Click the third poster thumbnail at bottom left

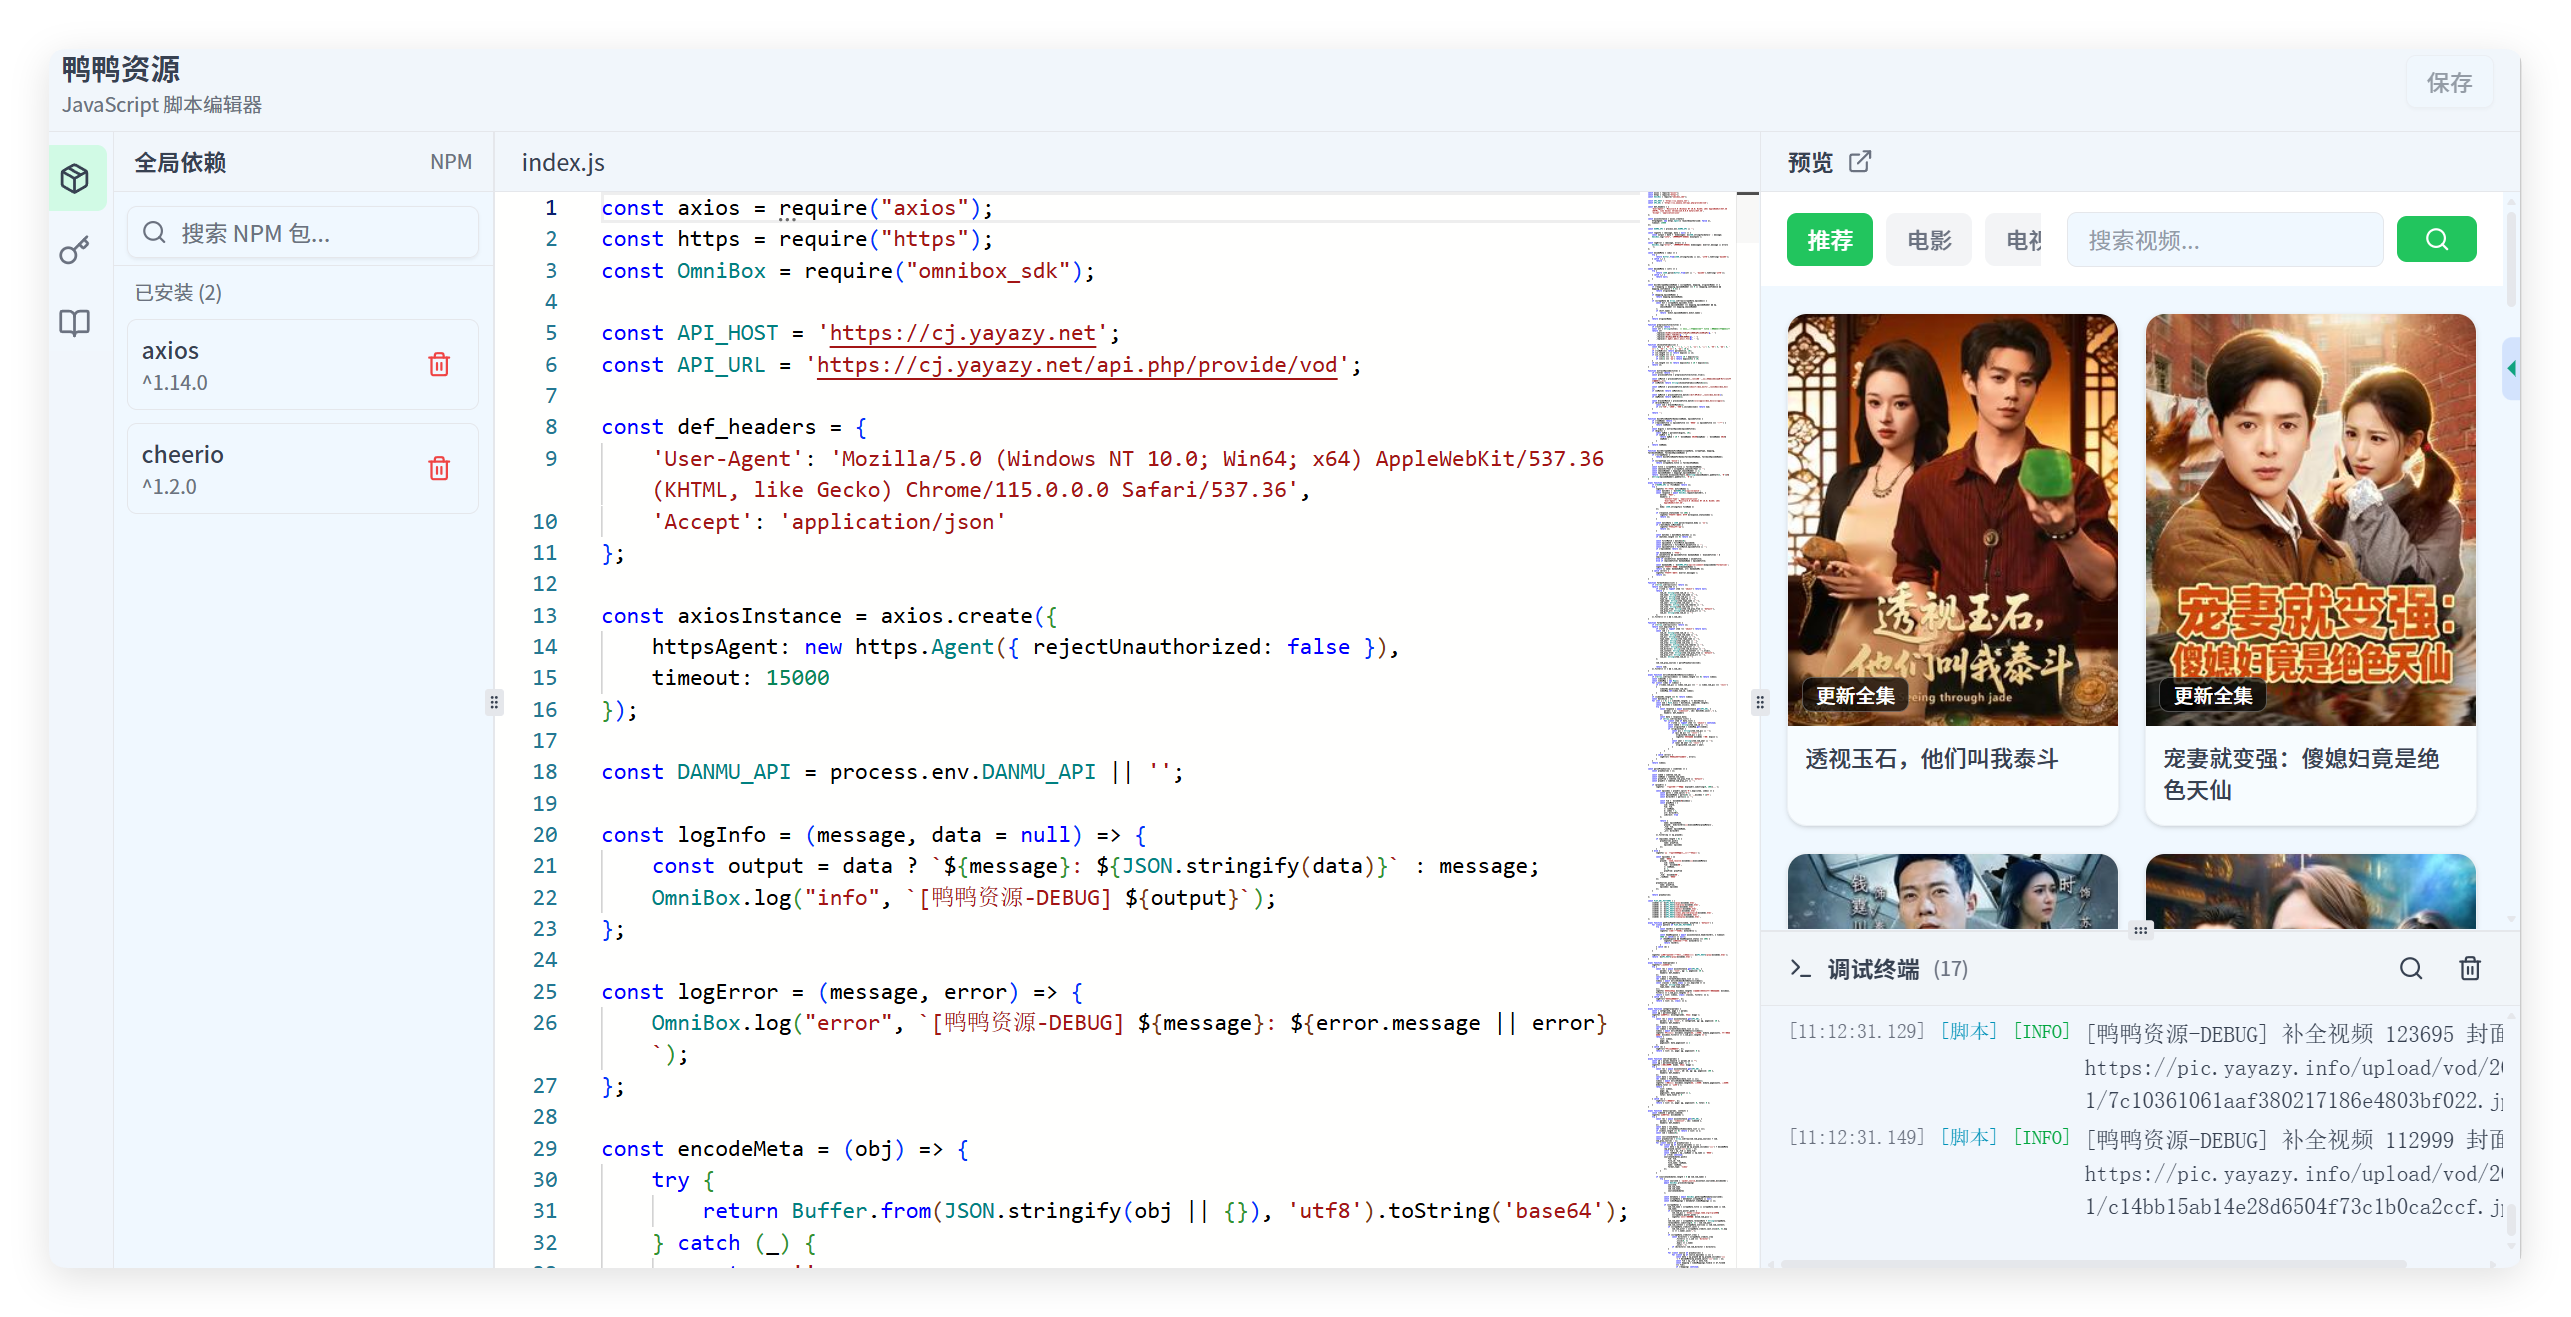(1952, 891)
